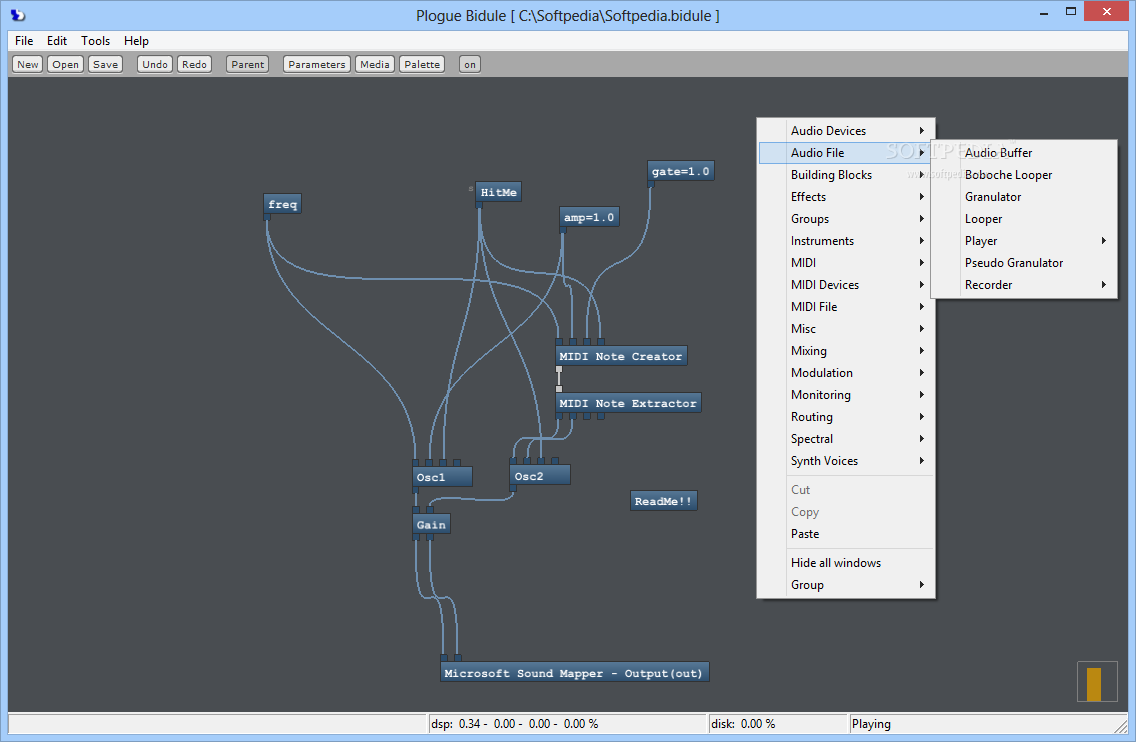Click the New toolbar button
Screen dimensions: 1136x742
click(28, 64)
